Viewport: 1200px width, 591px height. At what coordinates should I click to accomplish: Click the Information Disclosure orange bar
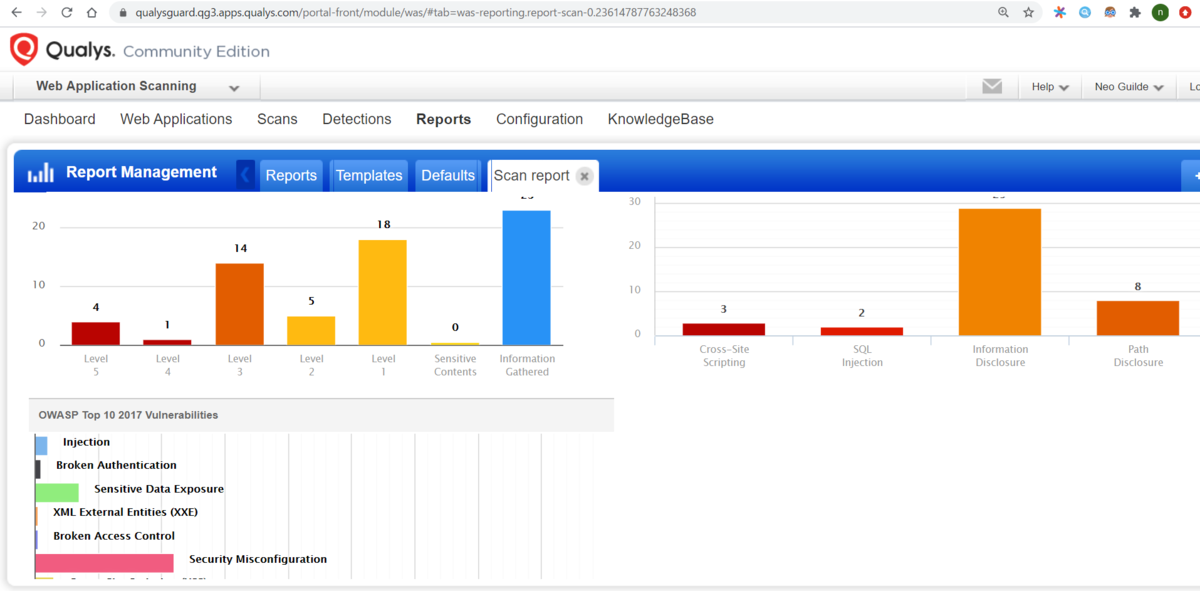(x=1000, y=271)
